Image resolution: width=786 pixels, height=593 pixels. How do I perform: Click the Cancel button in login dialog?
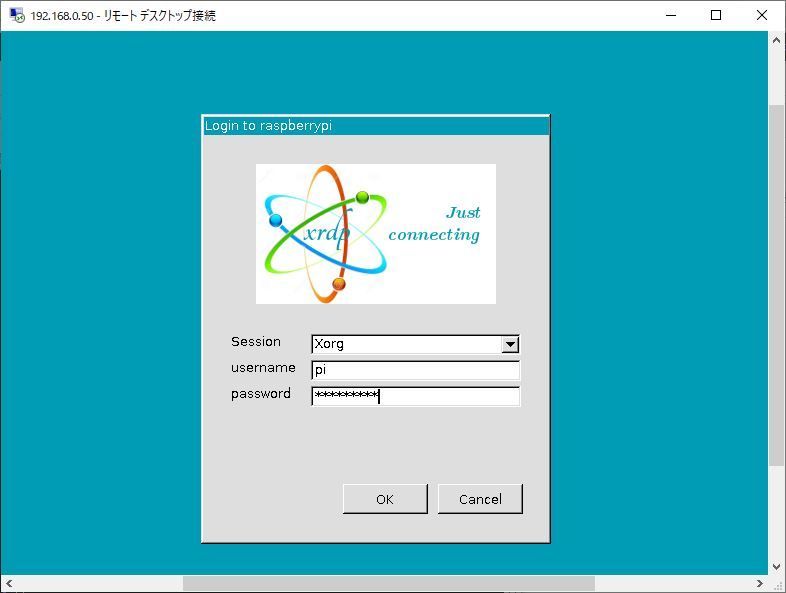tap(480, 499)
